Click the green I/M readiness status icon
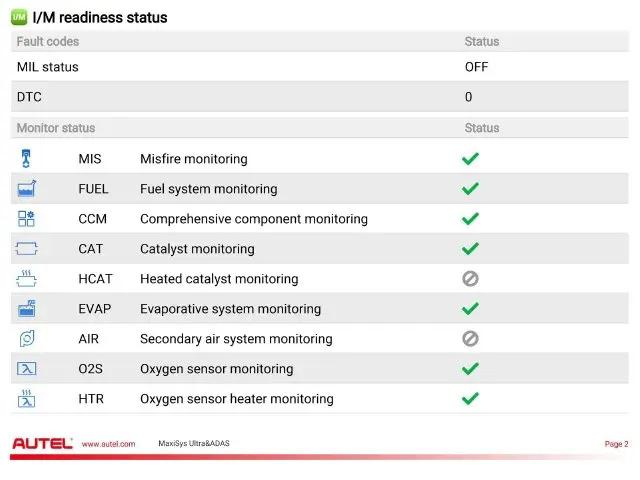The height and width of the screenshot is (480, 640). (19, 17)
